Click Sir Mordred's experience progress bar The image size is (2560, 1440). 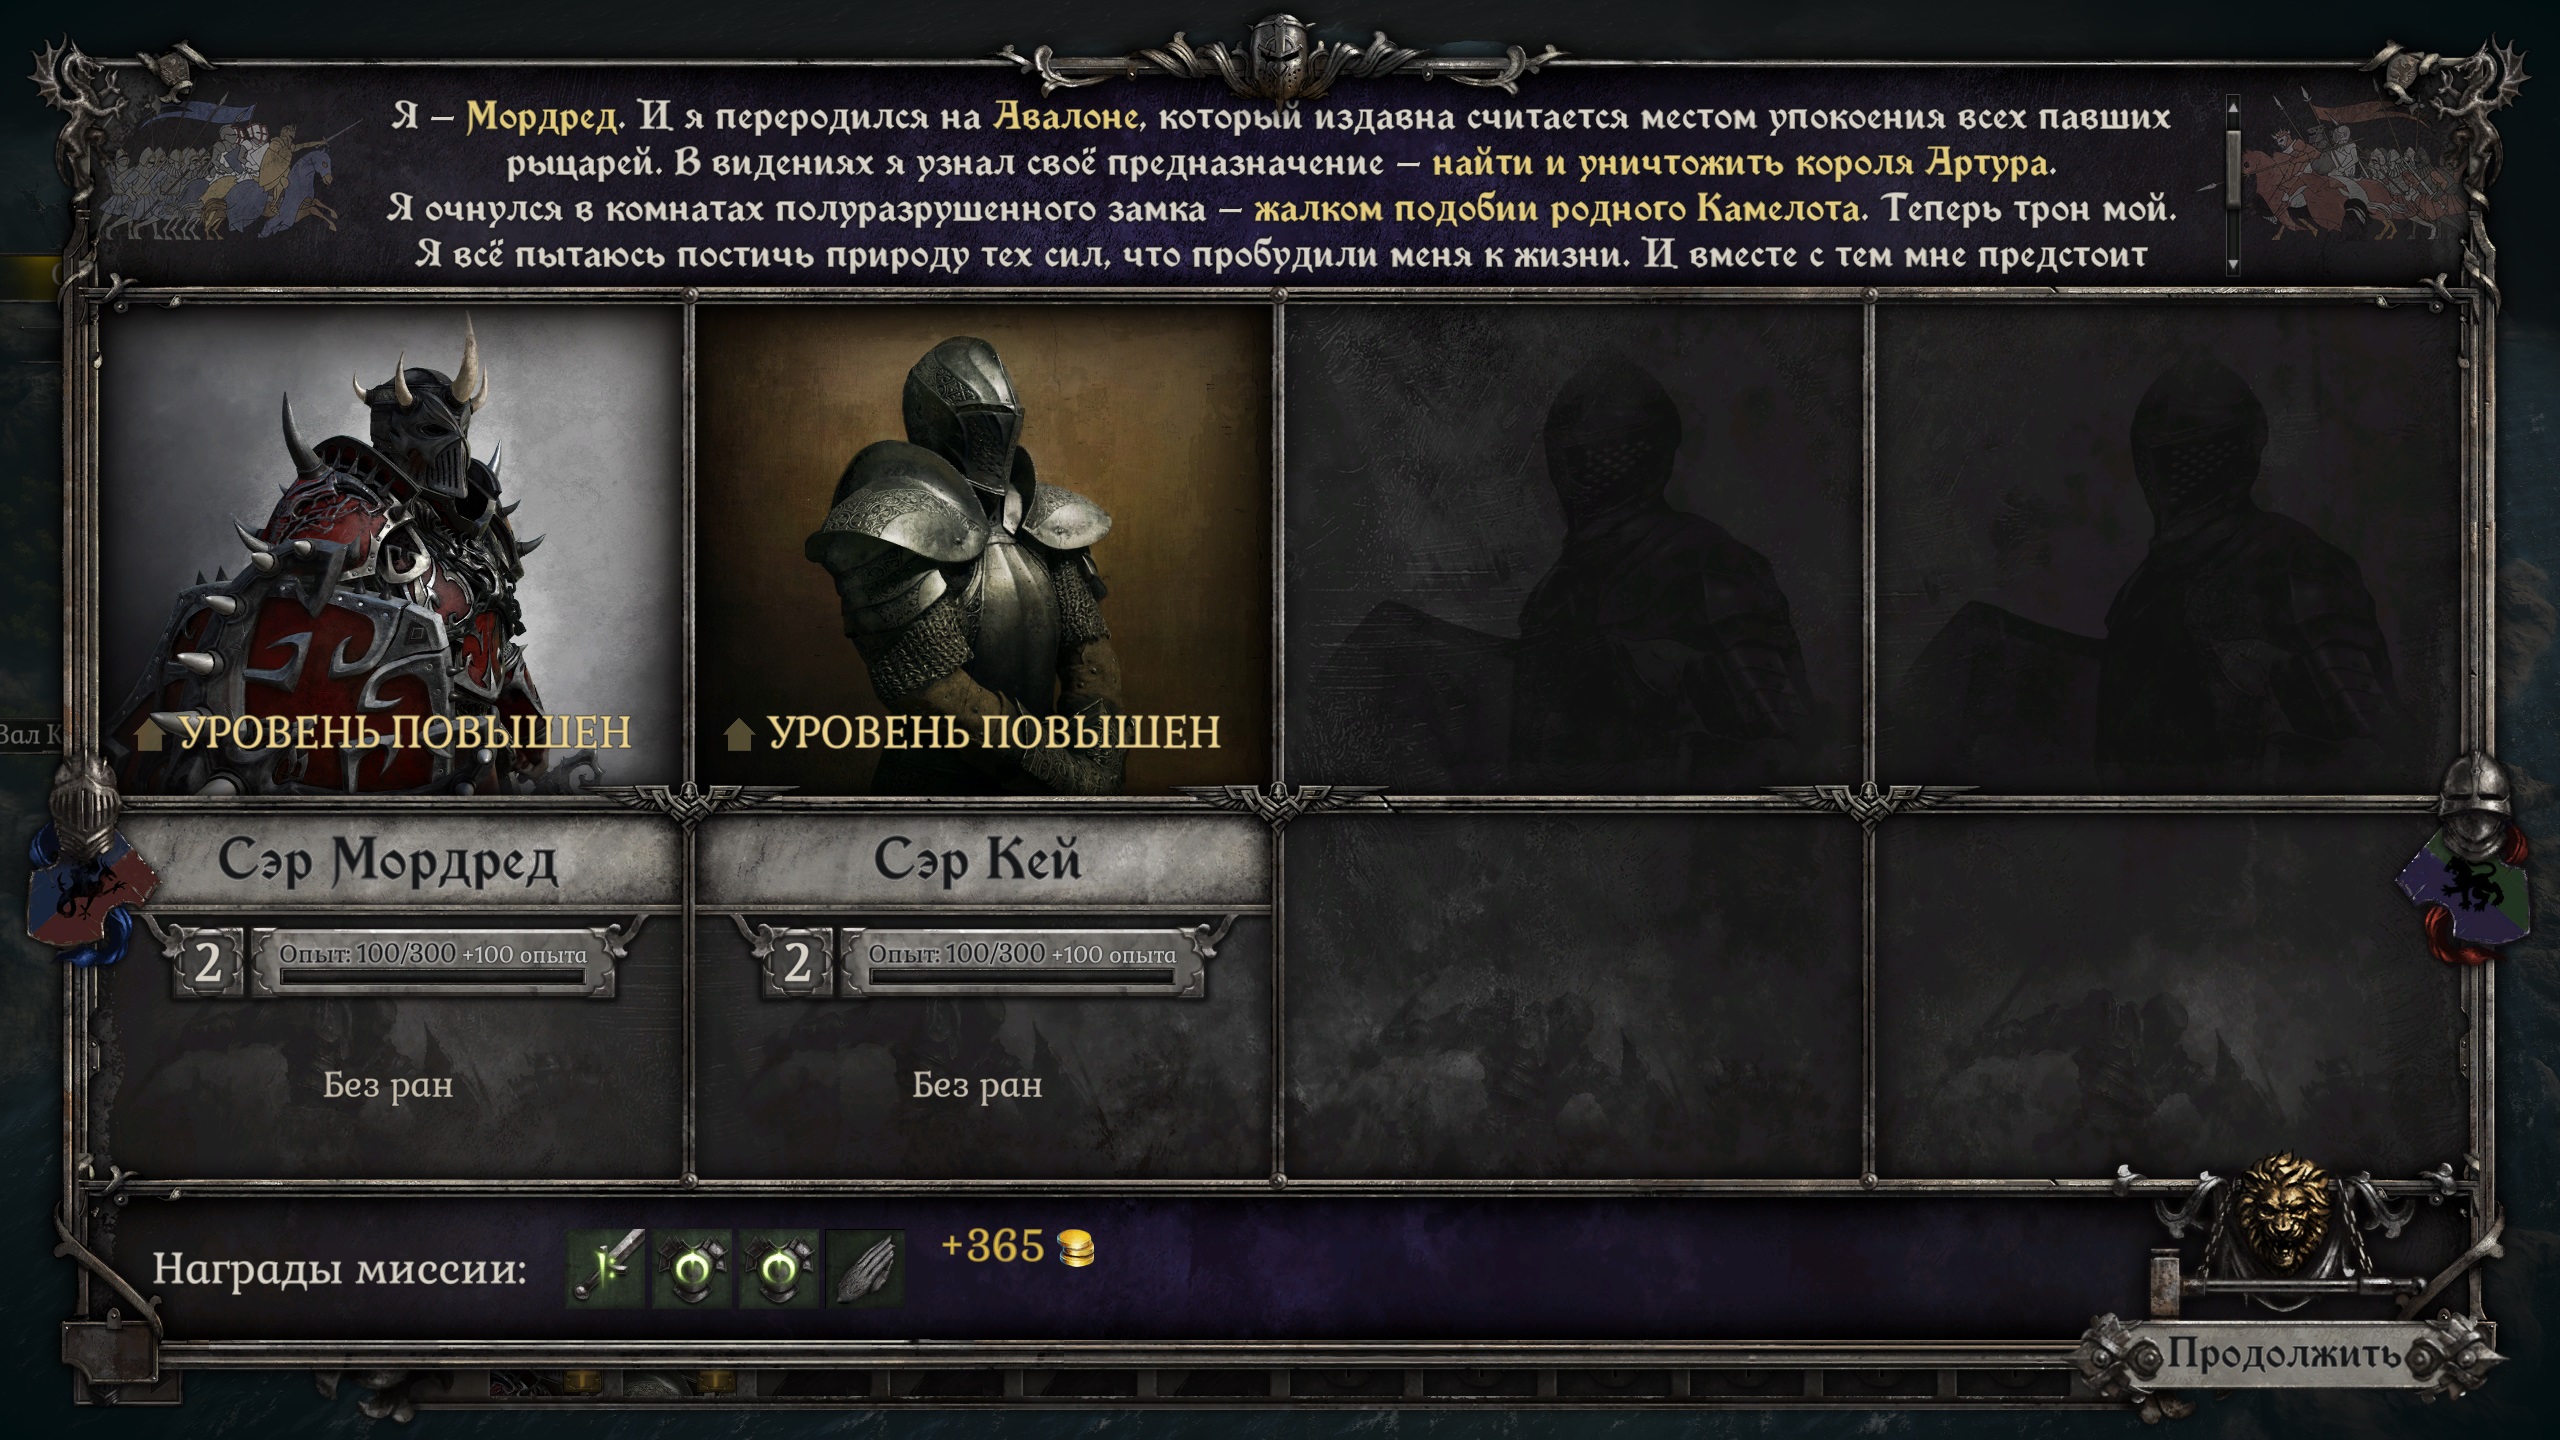click(433, 977)
